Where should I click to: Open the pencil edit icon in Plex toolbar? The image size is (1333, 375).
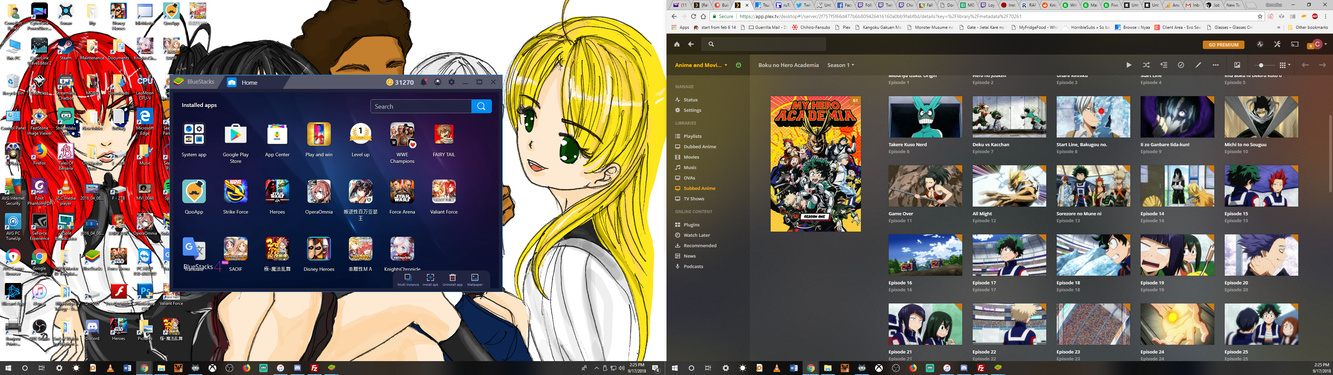point(1198,65)
